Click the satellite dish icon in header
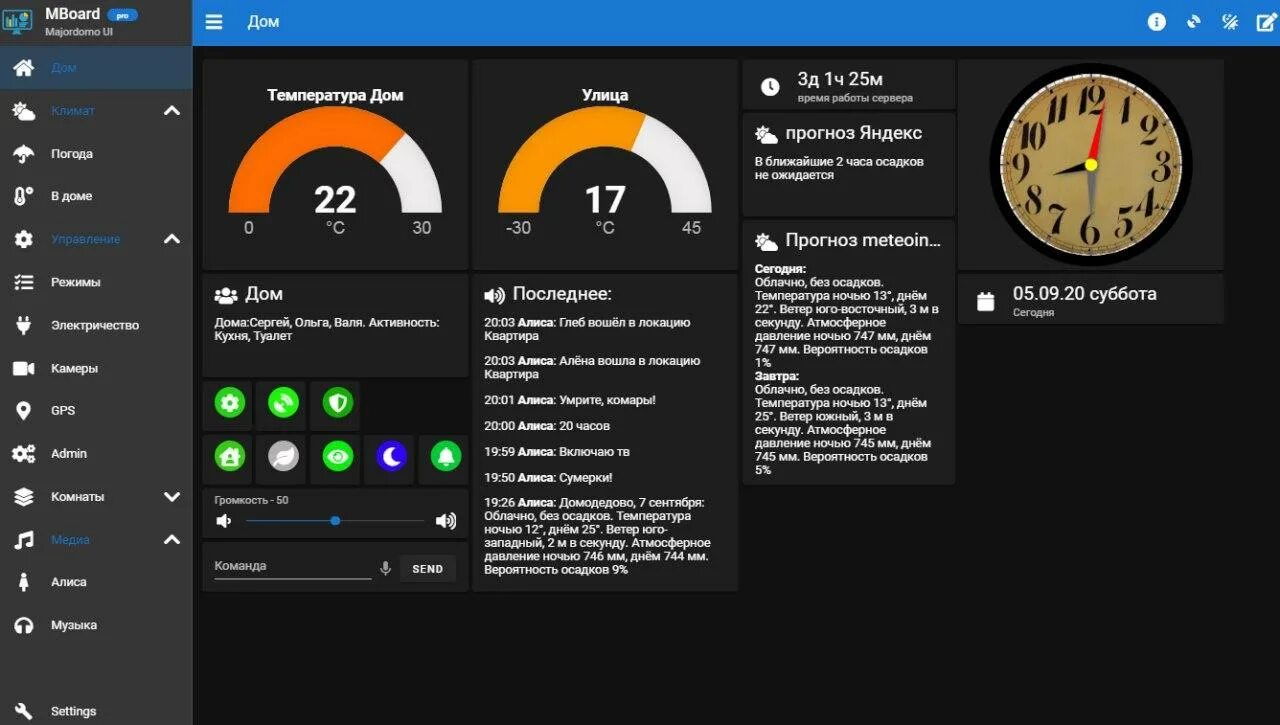Image resolution: width=1280 pixels, height=725 pixels. tap(1194, 22)
